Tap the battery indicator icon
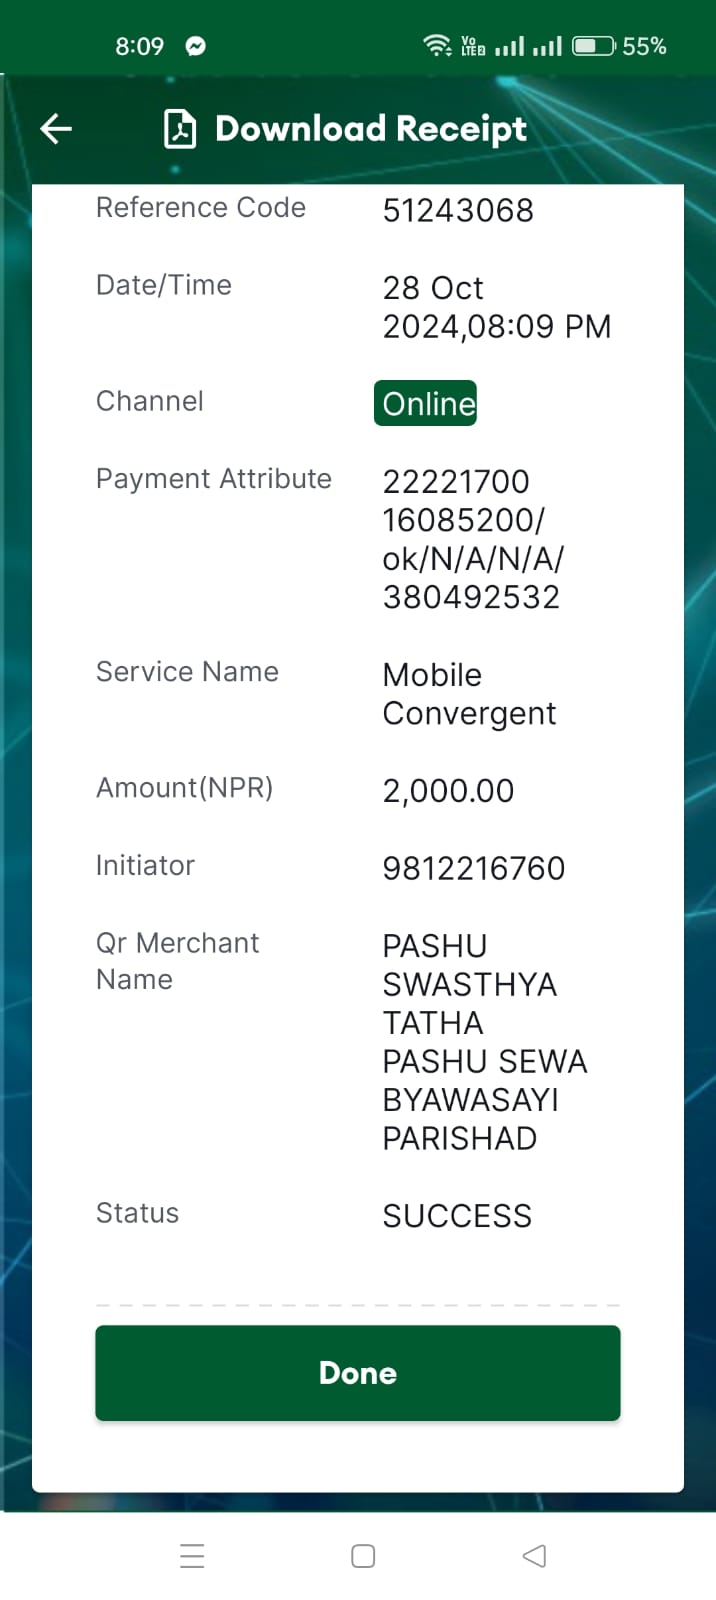 (593, 46)
